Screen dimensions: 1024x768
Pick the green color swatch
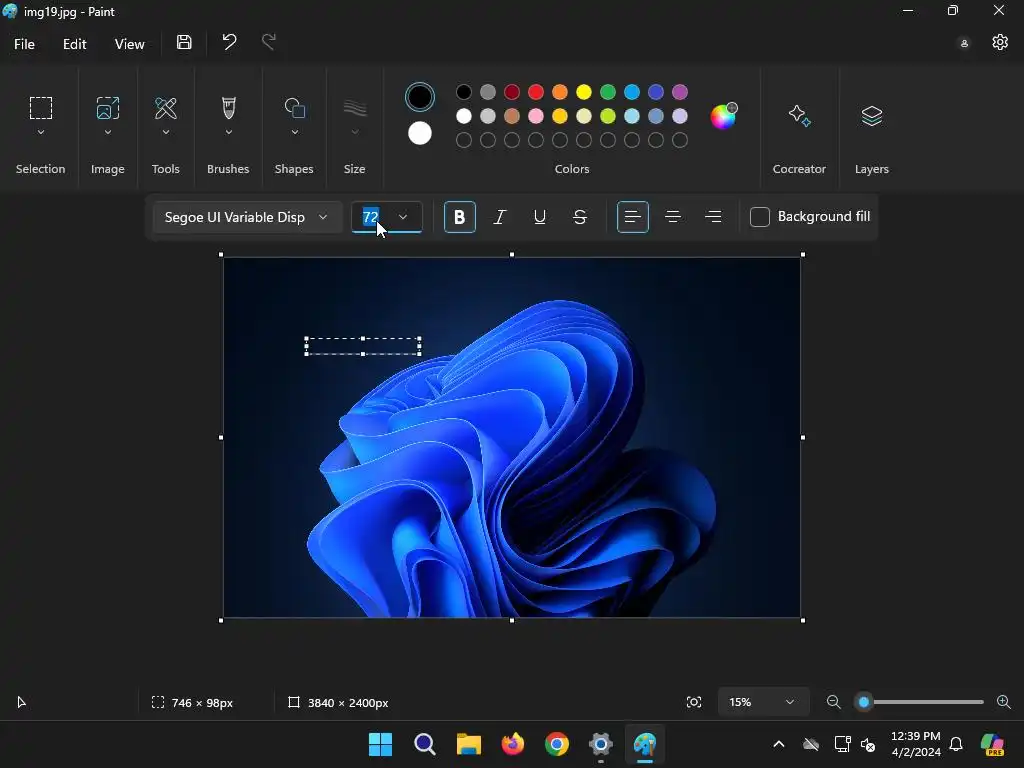pyautogui.click(x=608, y=92)
